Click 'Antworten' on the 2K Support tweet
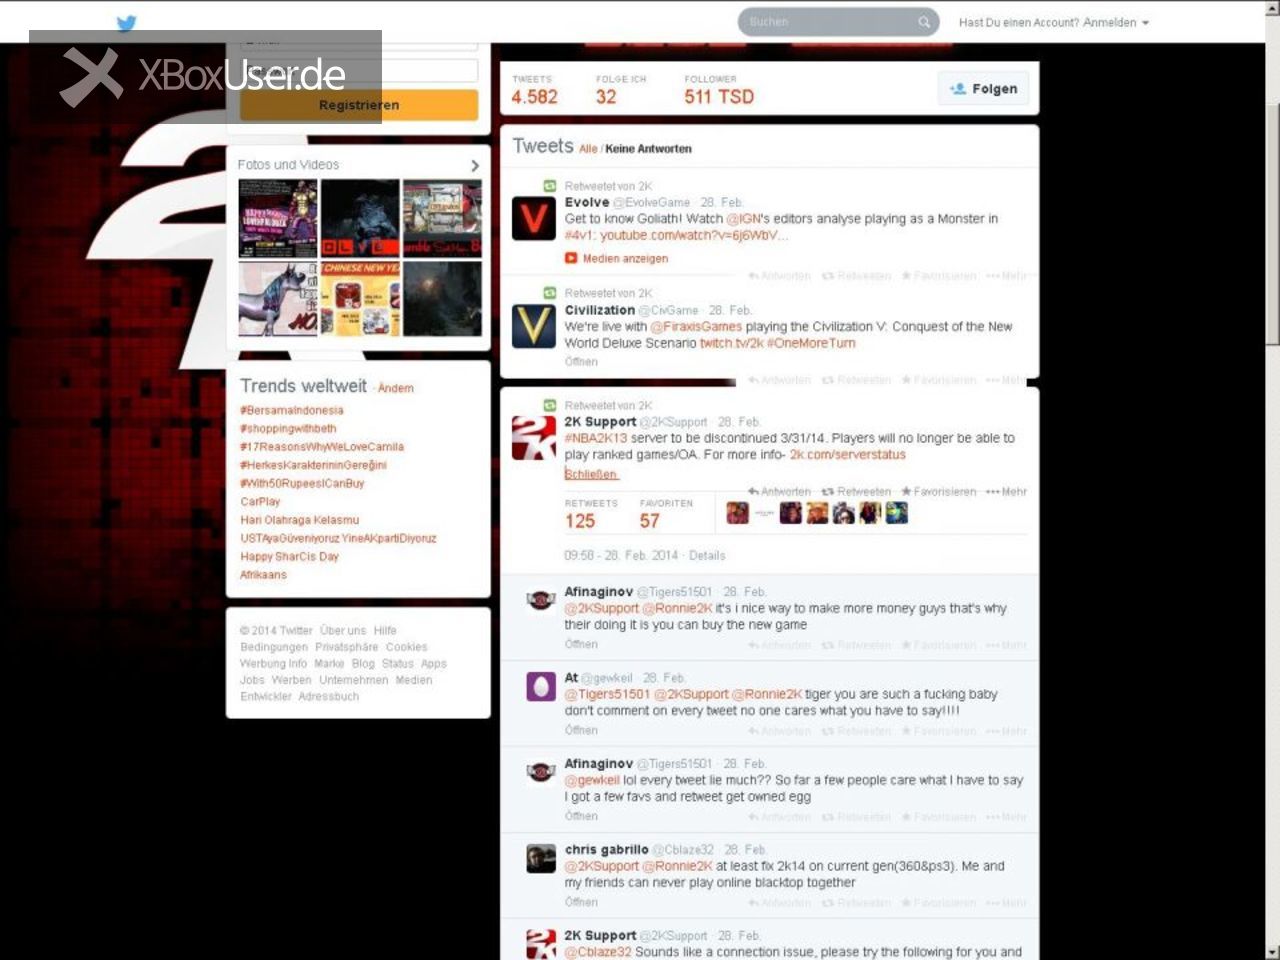This screenshot has width=1280, height=960. 779,492
